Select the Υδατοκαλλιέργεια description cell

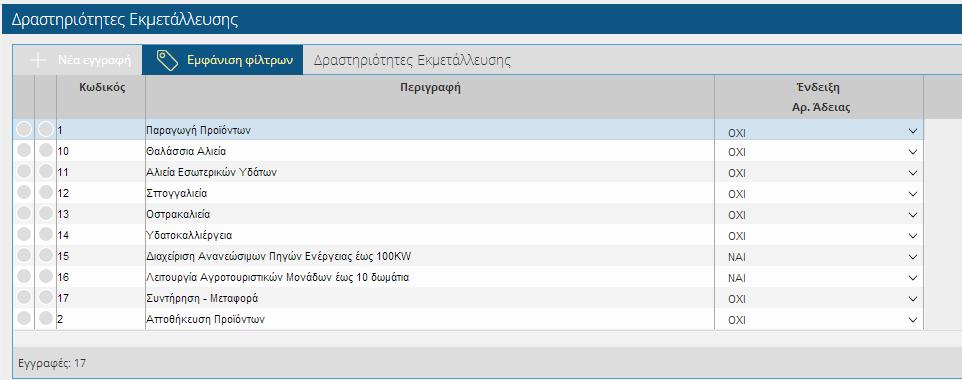[430, 235]
